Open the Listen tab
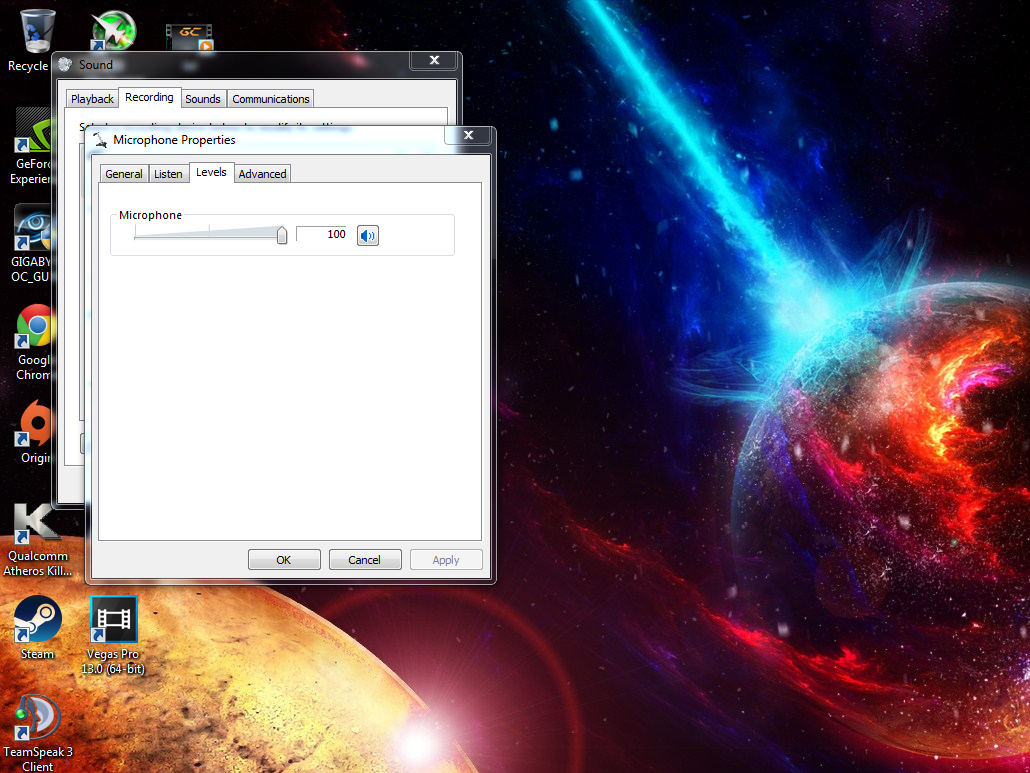The image size is (1030, 773). pyautogui.click(x=168, y=174)
